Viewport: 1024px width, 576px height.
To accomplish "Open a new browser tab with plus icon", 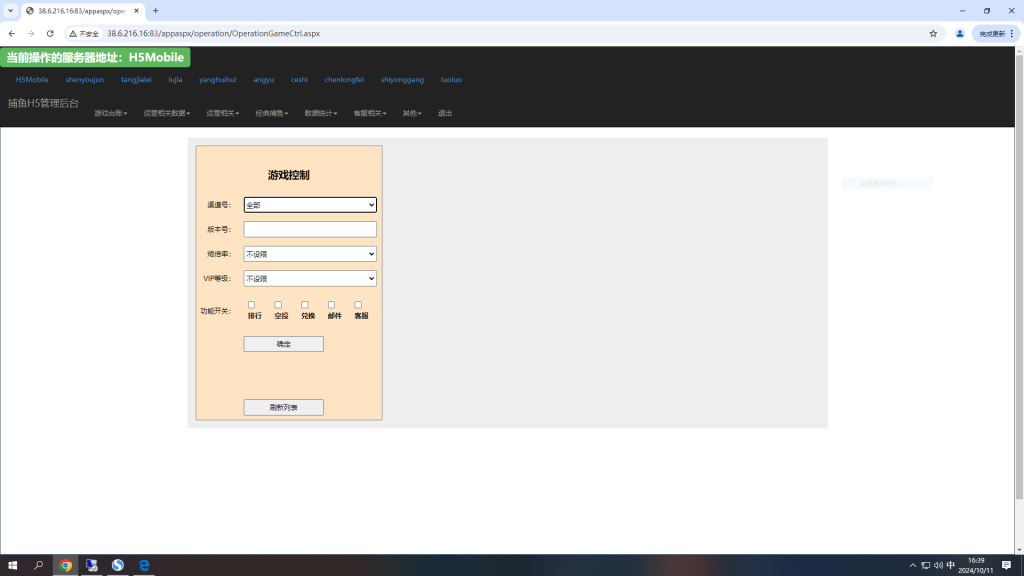I will point(155,11).
